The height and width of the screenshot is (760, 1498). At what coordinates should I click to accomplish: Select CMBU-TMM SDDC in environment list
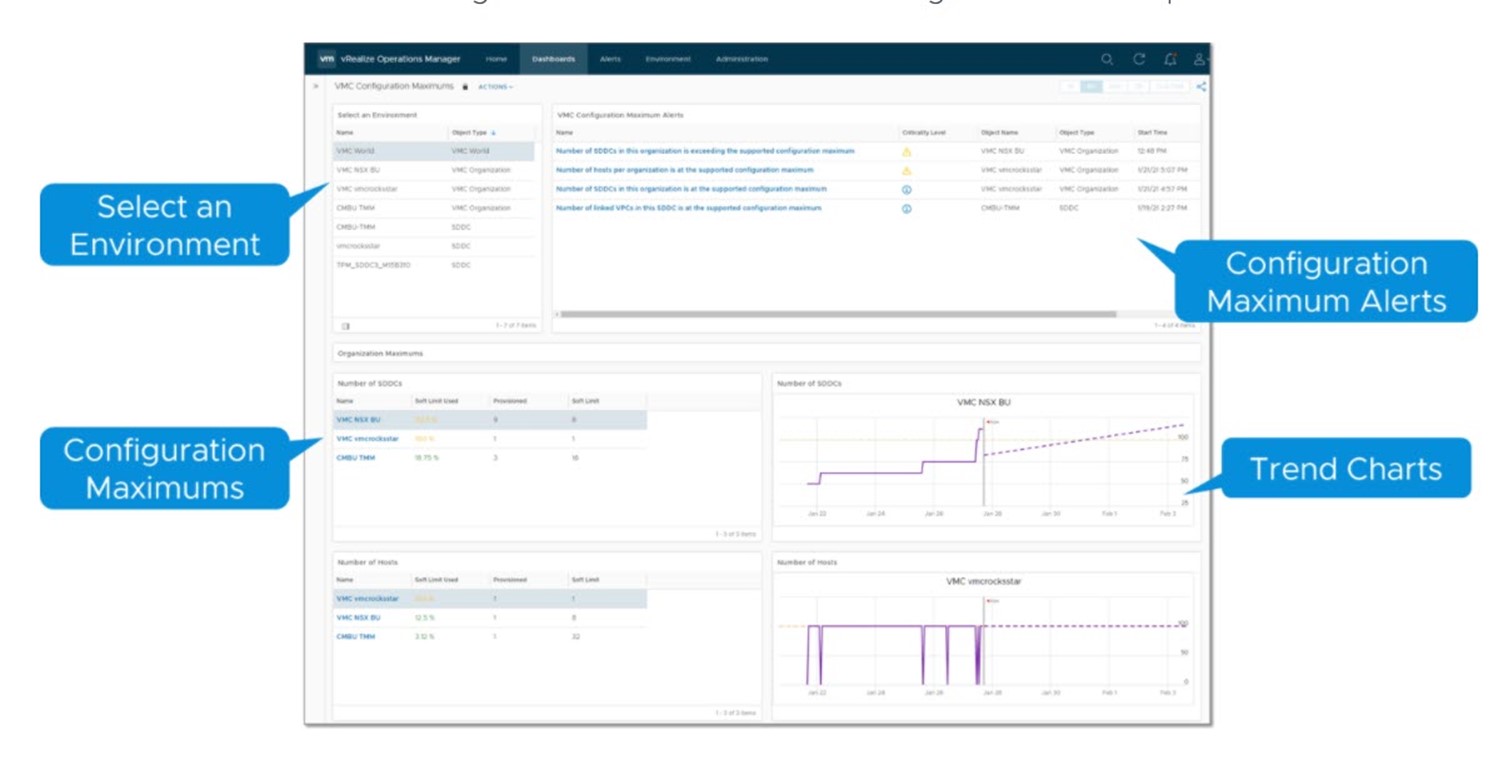point(434,227)
